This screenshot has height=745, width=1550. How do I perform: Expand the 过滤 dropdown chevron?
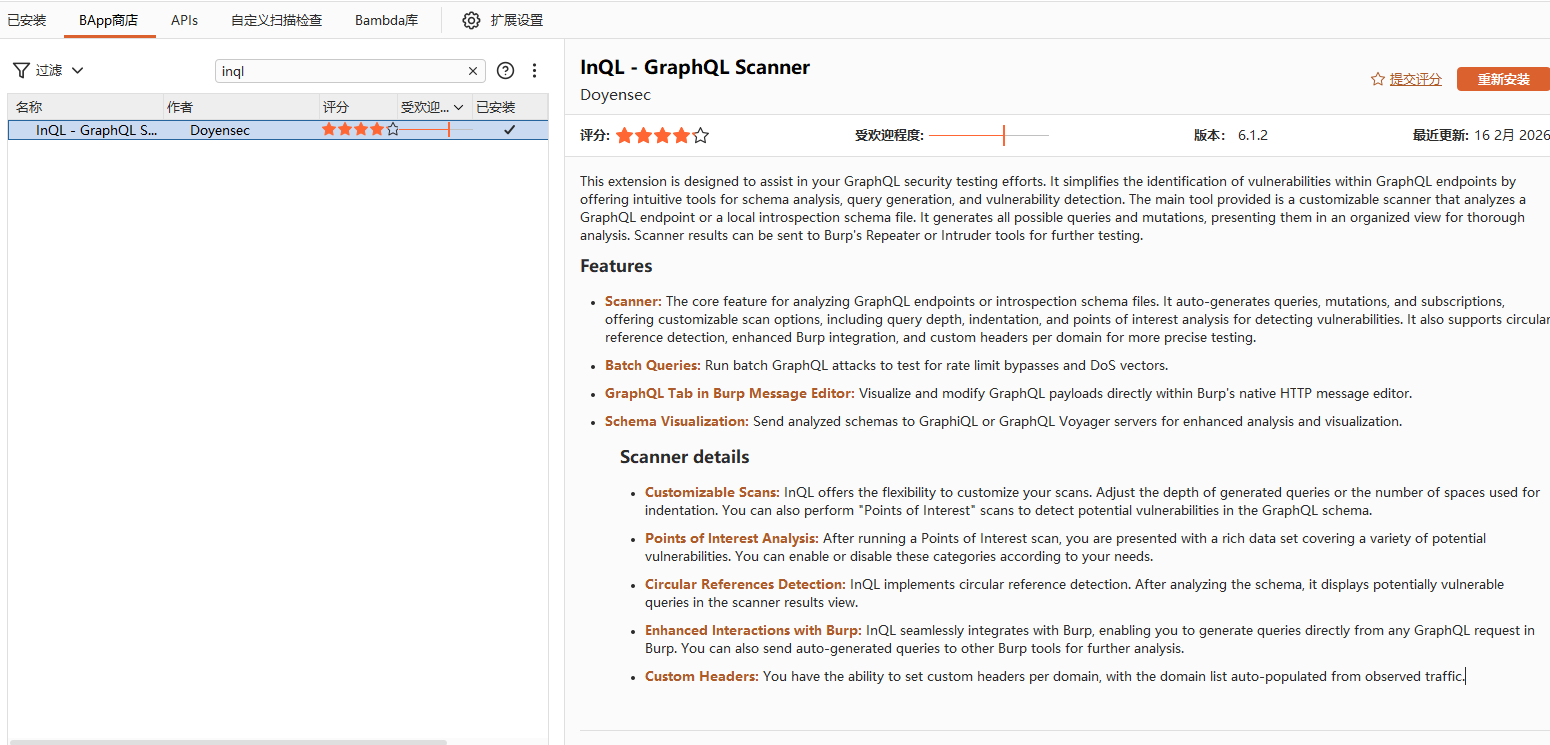pos(77,70)
